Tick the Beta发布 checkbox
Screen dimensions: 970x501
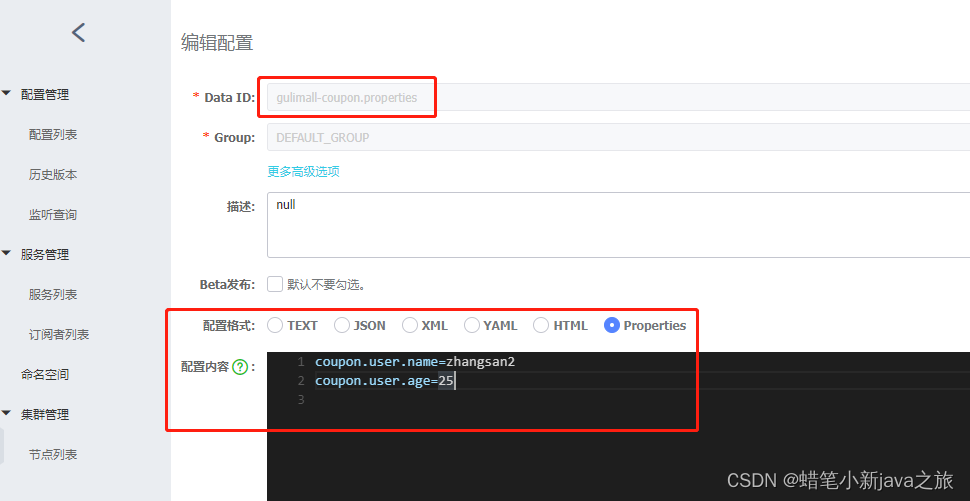275,284
